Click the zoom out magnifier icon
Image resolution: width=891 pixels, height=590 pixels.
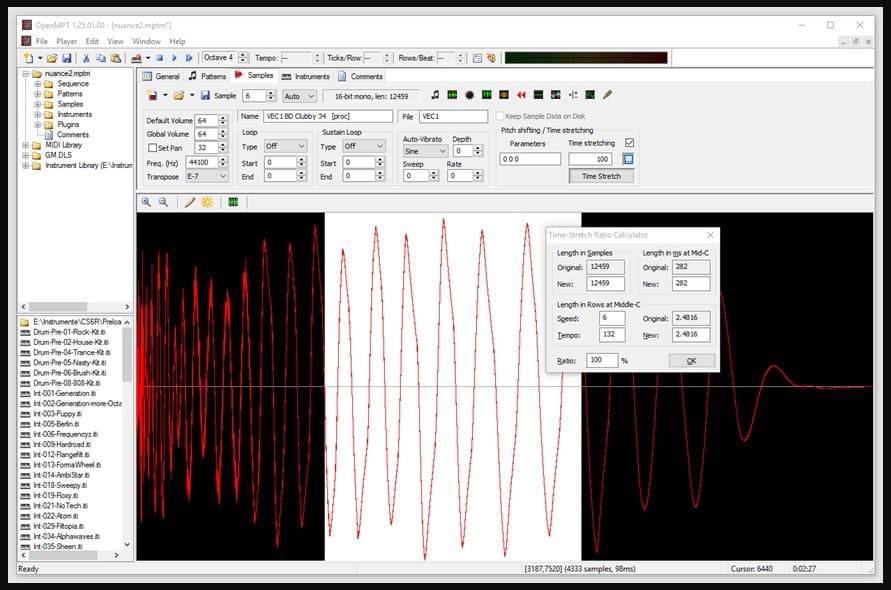(164, 202)
